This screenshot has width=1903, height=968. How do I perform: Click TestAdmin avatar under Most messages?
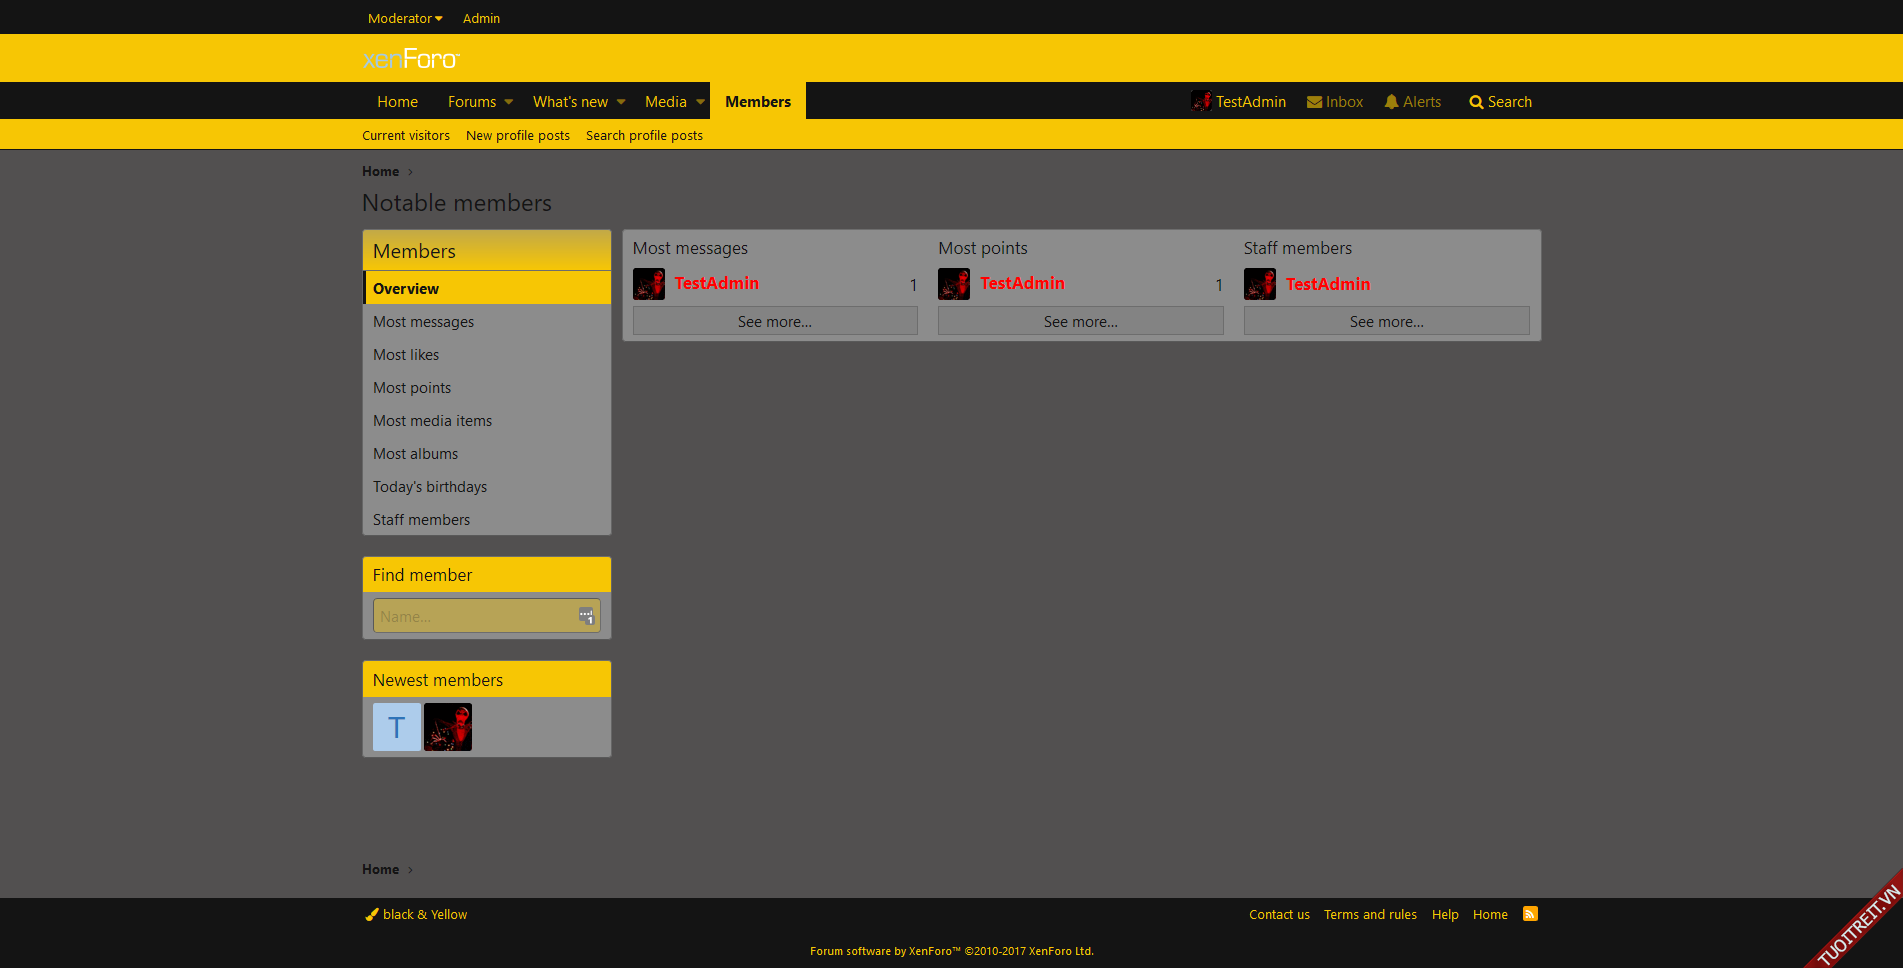point(649,284)
